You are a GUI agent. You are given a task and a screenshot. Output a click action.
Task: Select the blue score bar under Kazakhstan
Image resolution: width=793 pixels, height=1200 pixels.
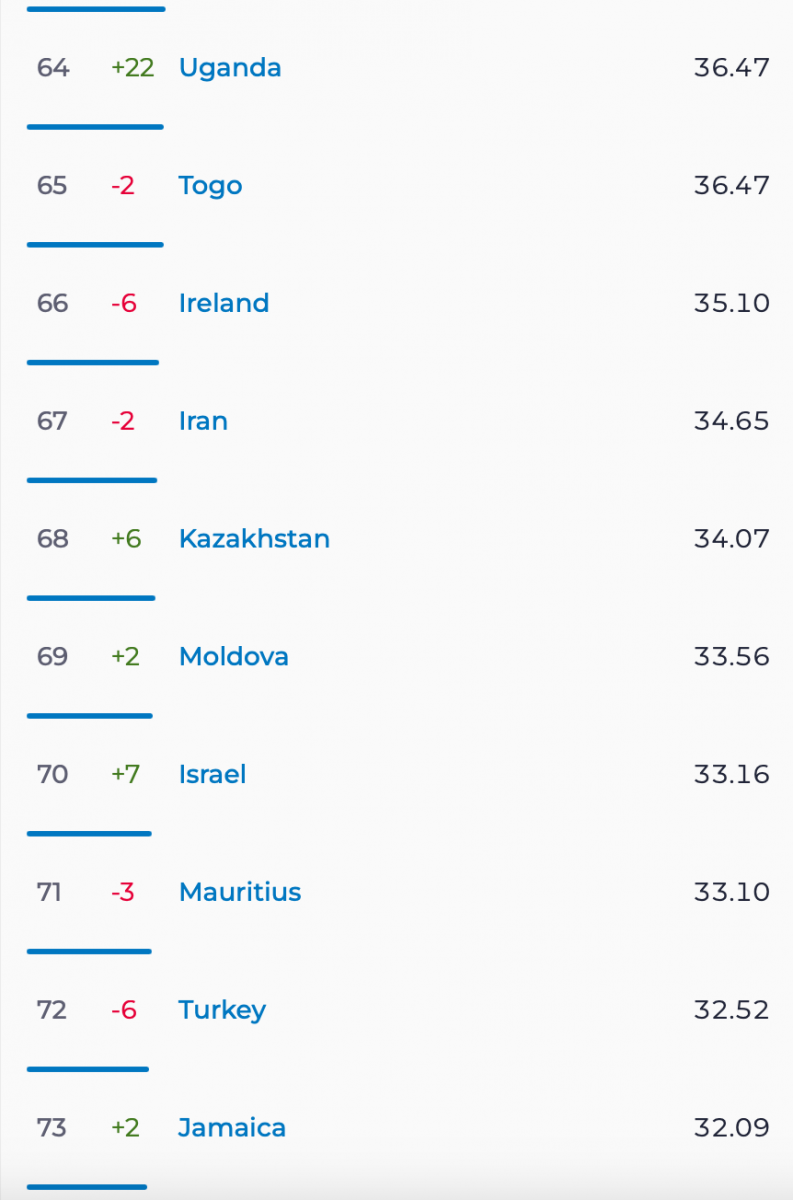tap(91, 598)
